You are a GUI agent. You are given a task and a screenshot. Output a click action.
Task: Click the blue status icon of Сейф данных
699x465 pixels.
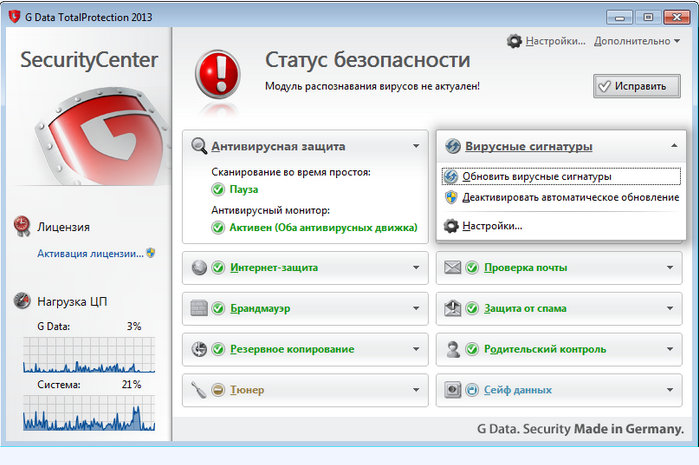[472, 390]
